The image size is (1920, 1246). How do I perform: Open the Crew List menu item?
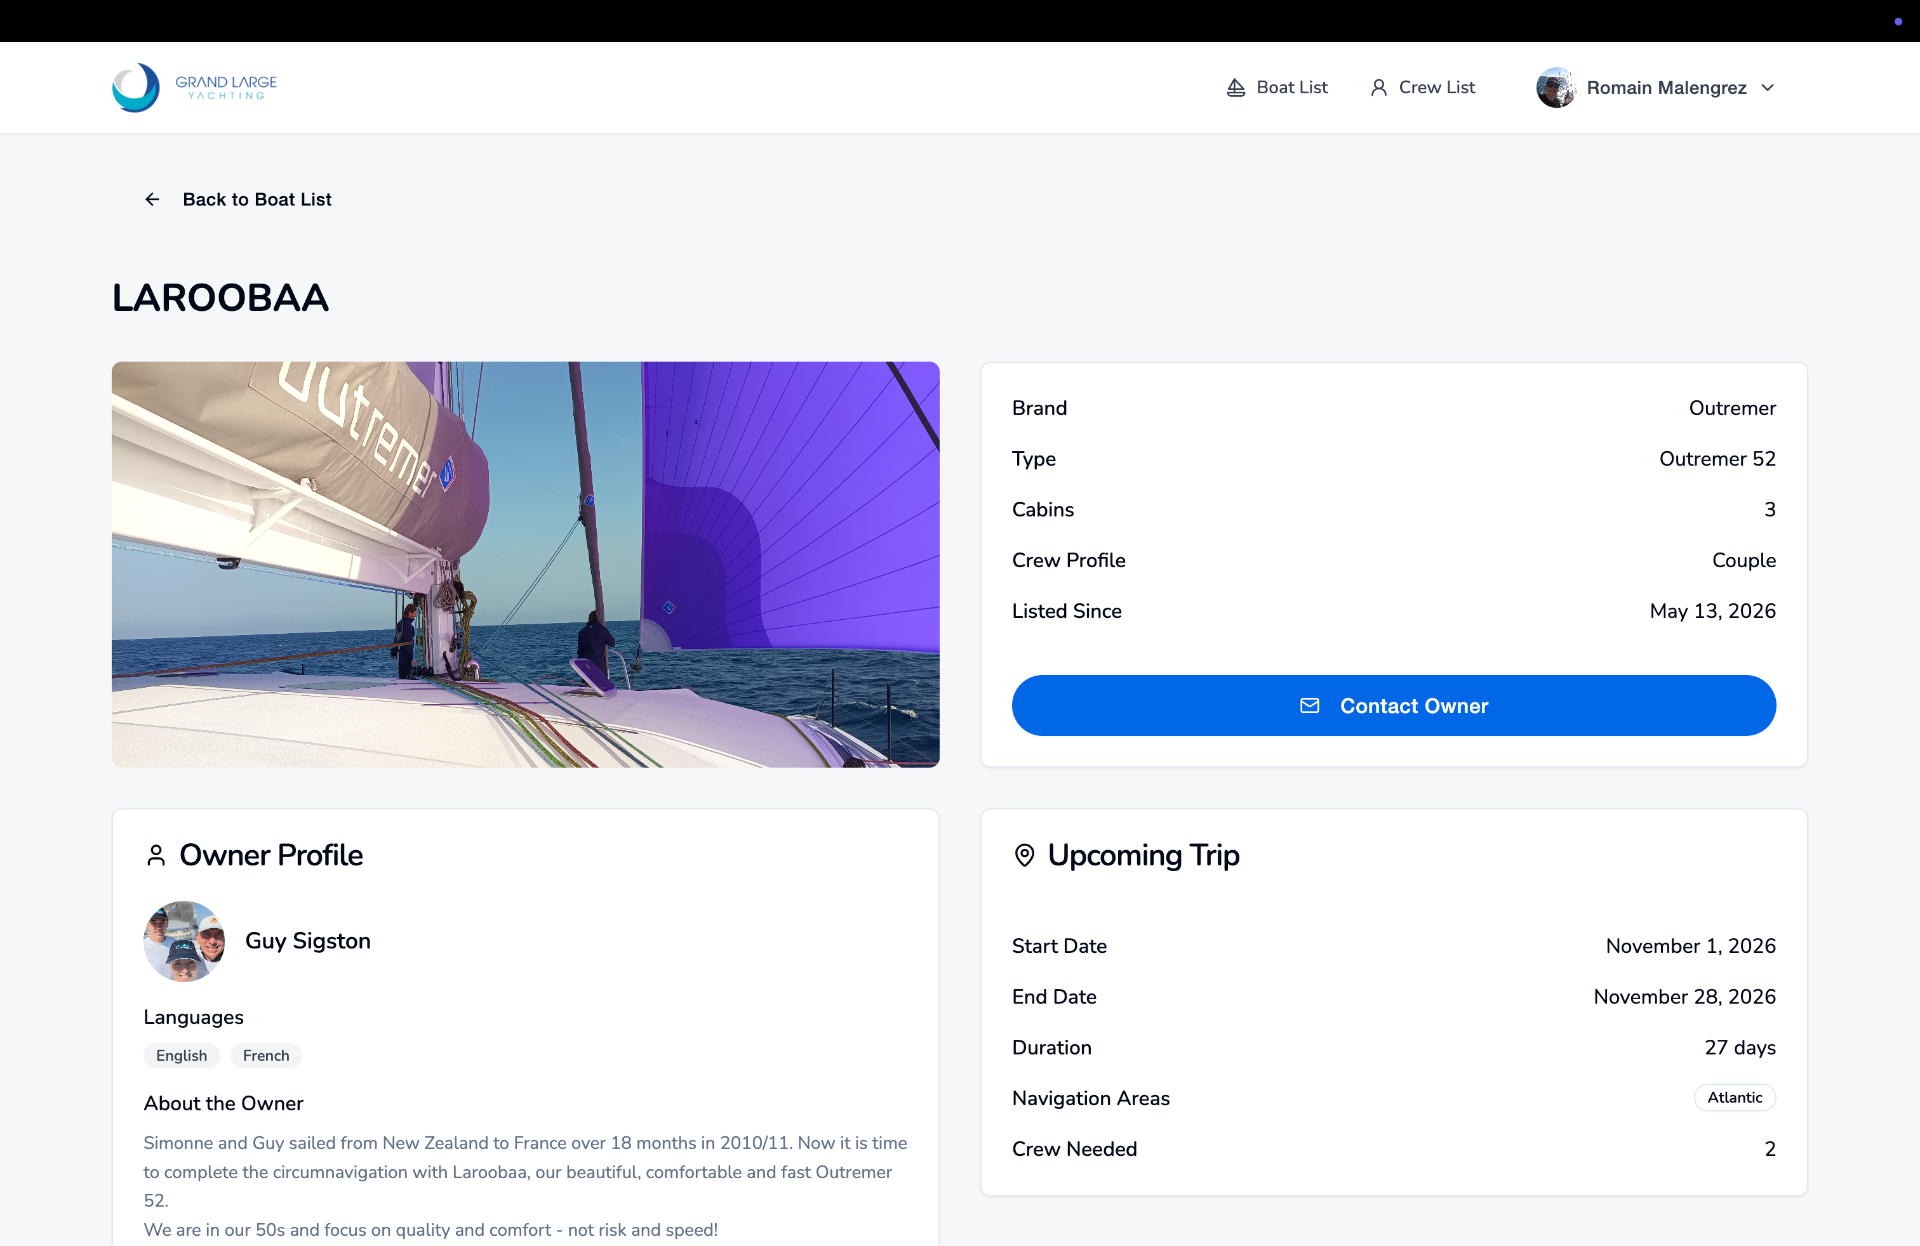[1422, 88]
